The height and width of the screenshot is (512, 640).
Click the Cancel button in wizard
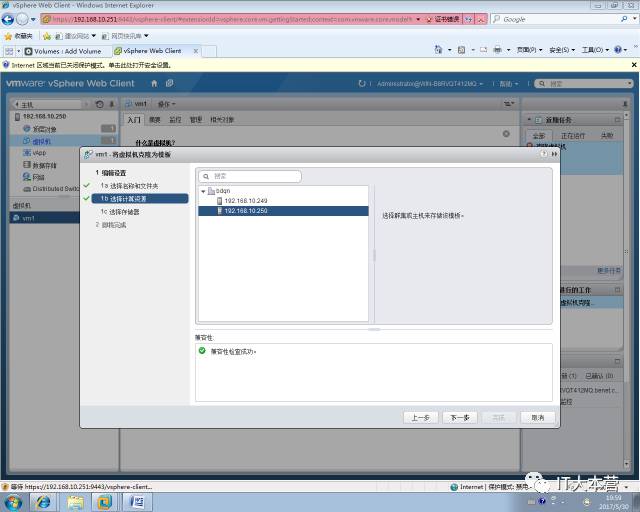click(x=538, y=418)
